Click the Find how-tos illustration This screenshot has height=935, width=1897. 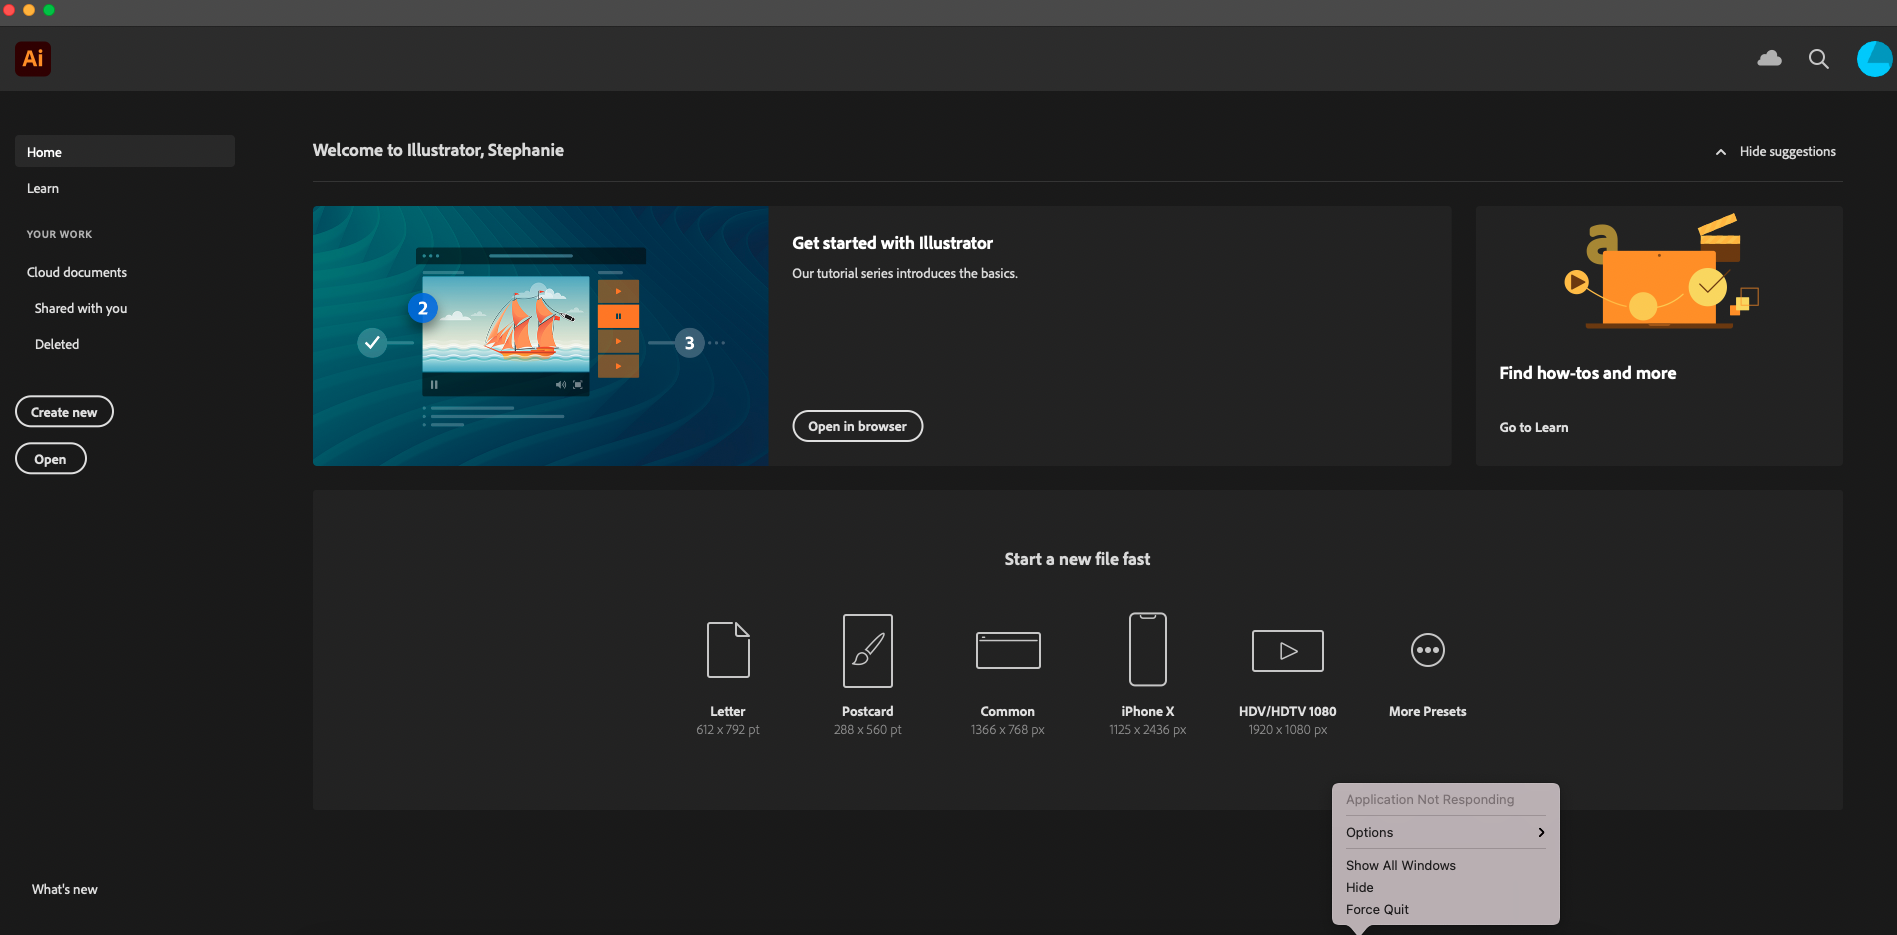(x=1660, y=272)
